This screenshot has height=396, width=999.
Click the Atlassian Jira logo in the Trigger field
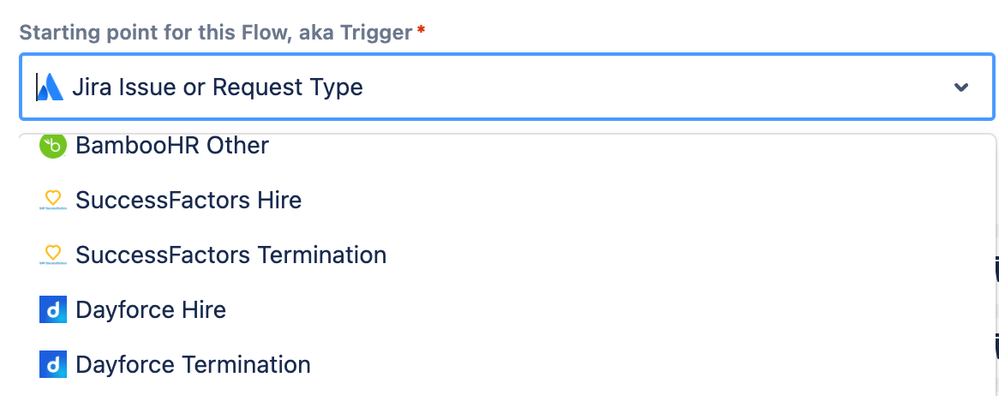[50, 87]
